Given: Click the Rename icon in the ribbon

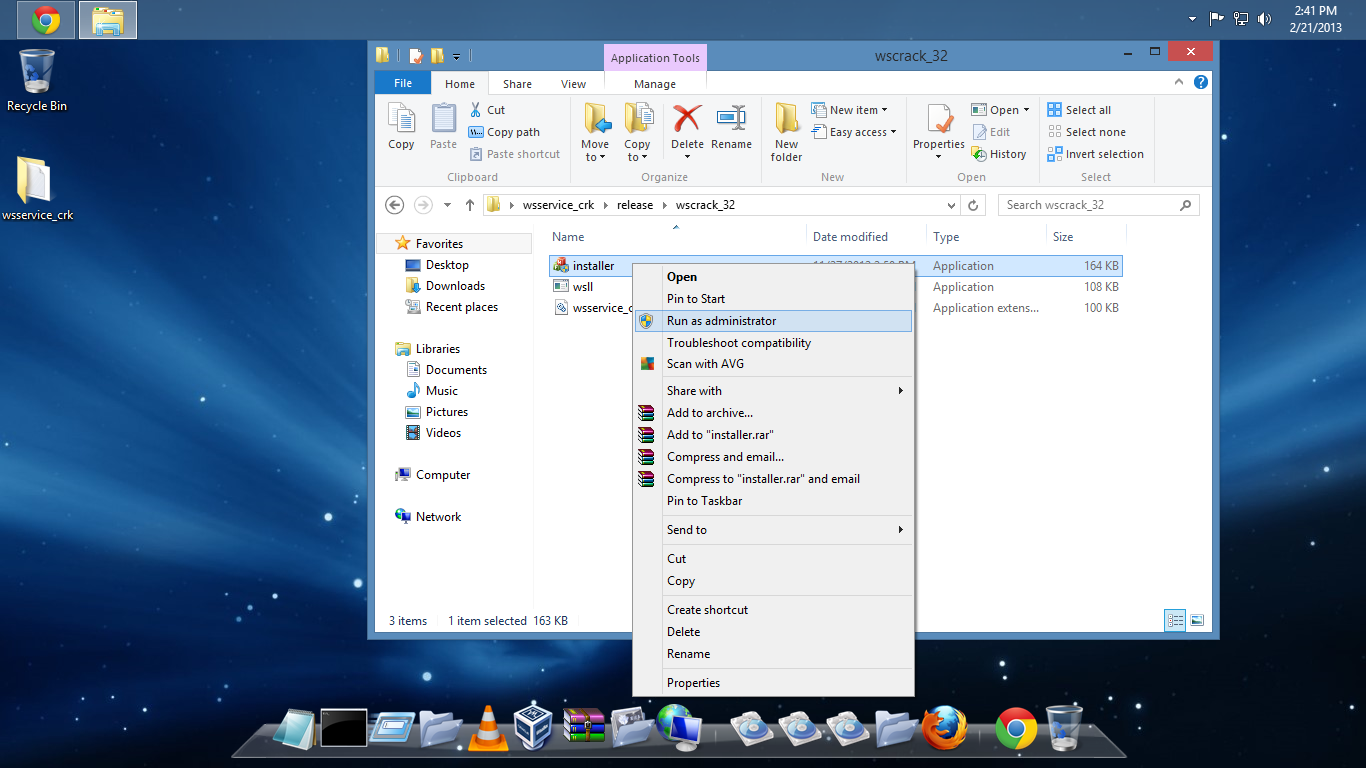Looking at the screenshot, I should click(x=731, y=127).
